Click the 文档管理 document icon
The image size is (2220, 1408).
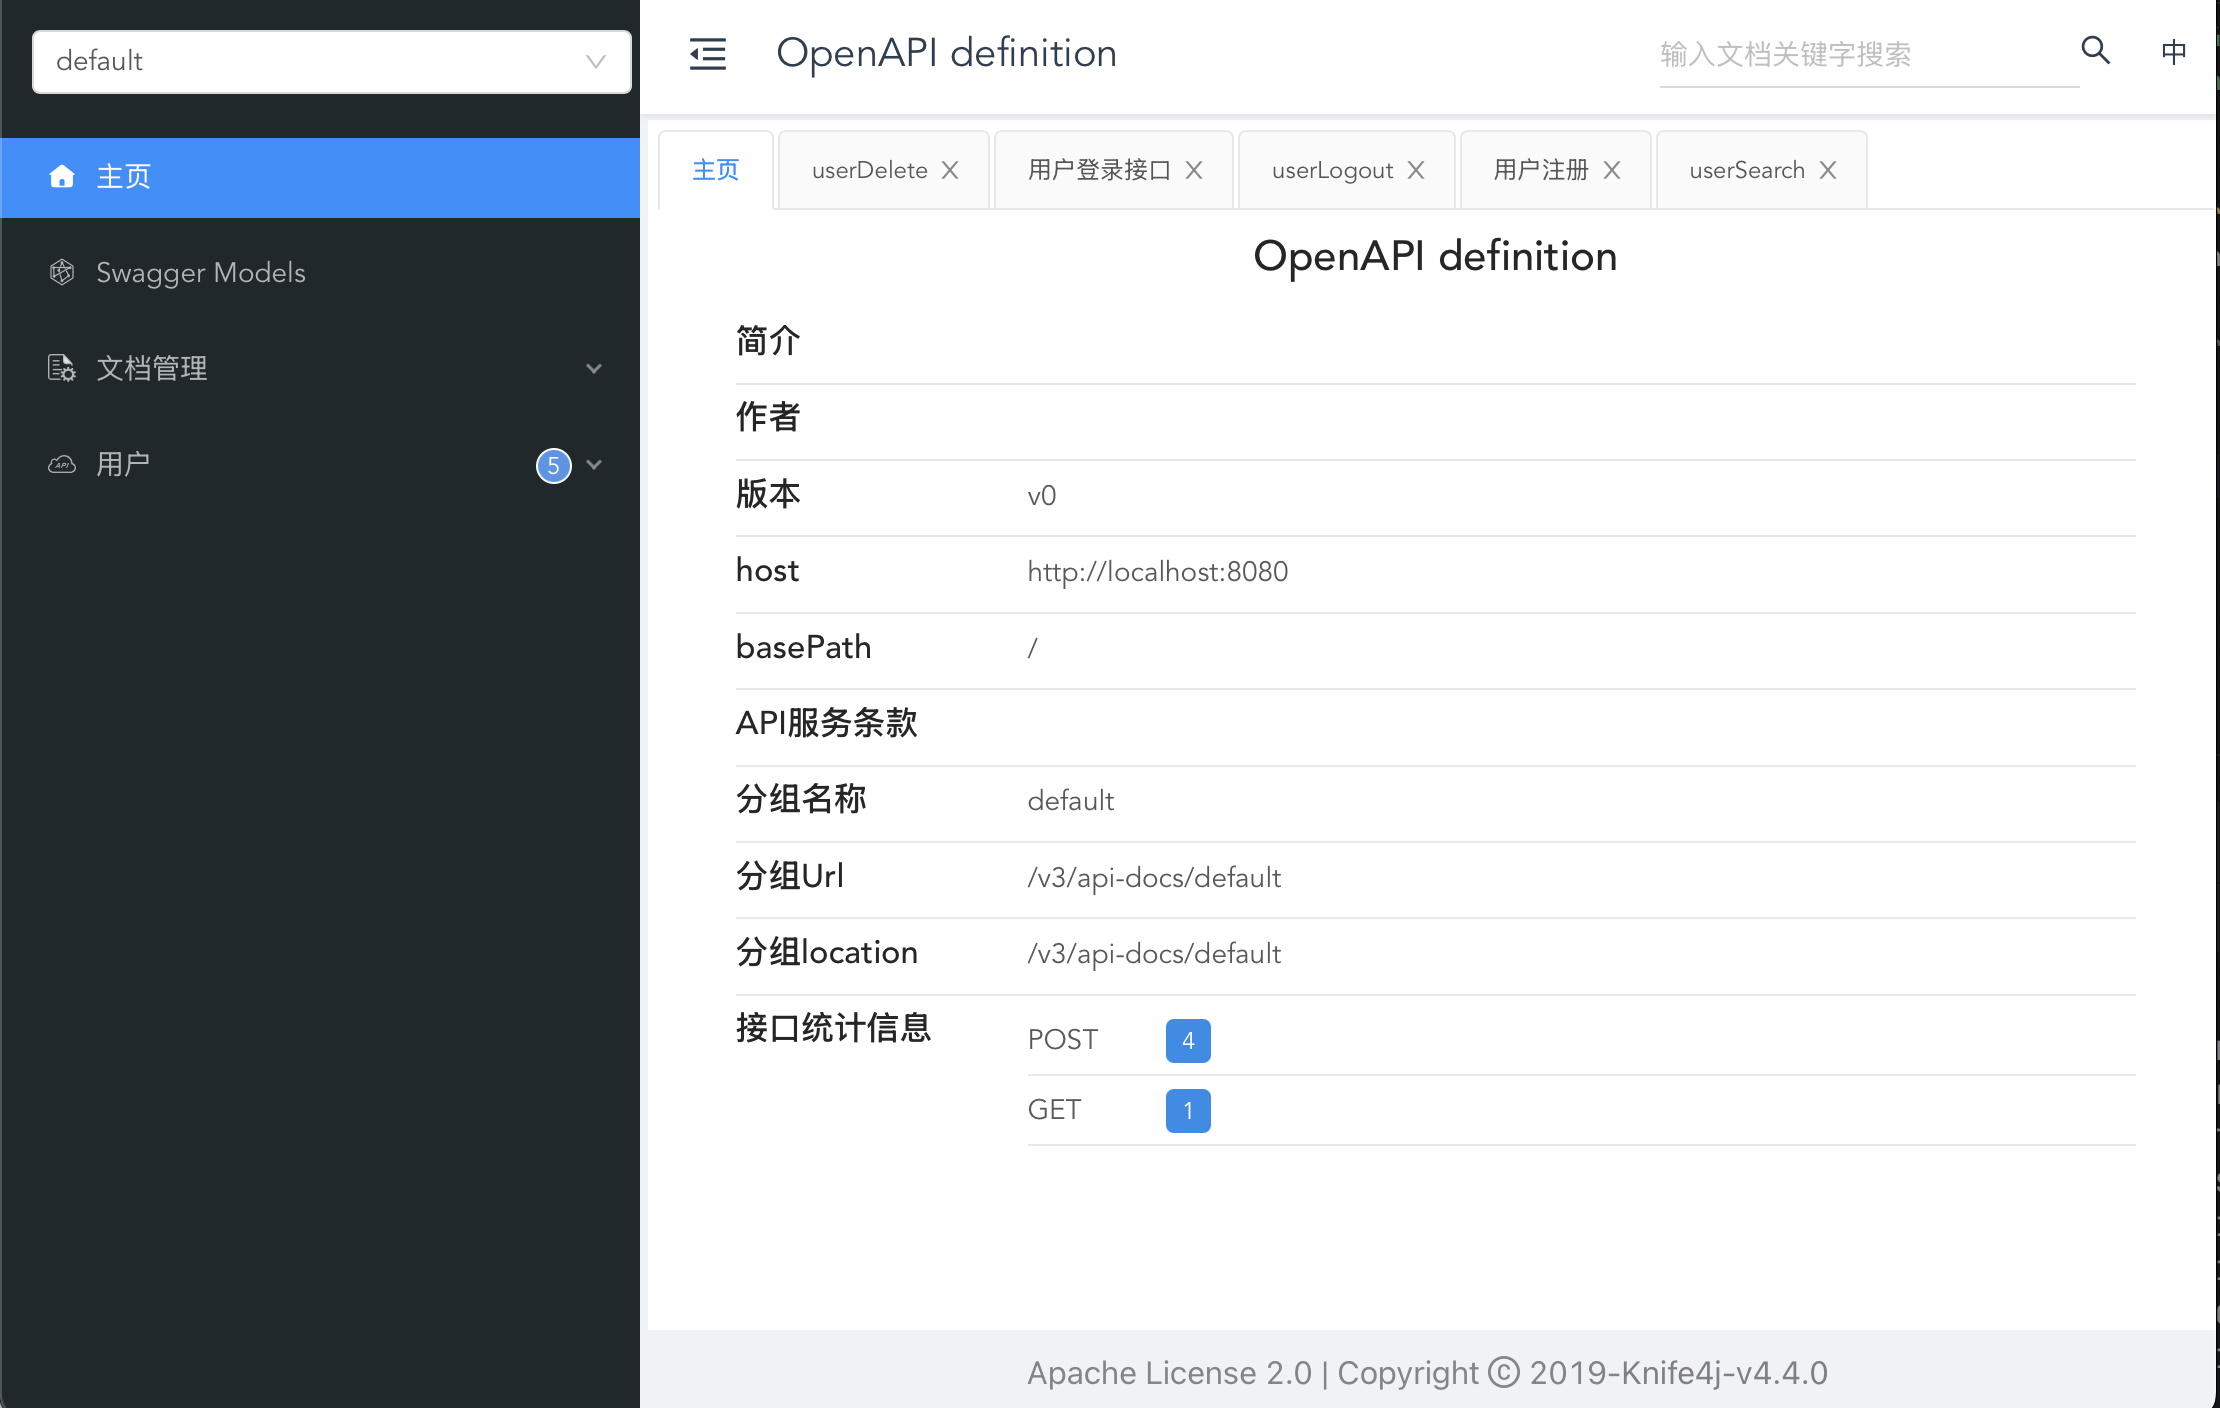click(61, 368)
